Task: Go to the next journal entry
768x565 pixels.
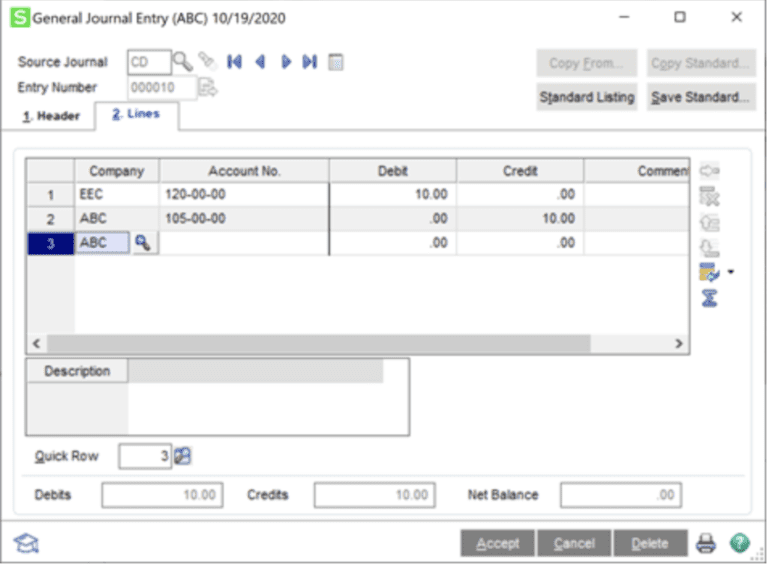Action: [286, 62]
